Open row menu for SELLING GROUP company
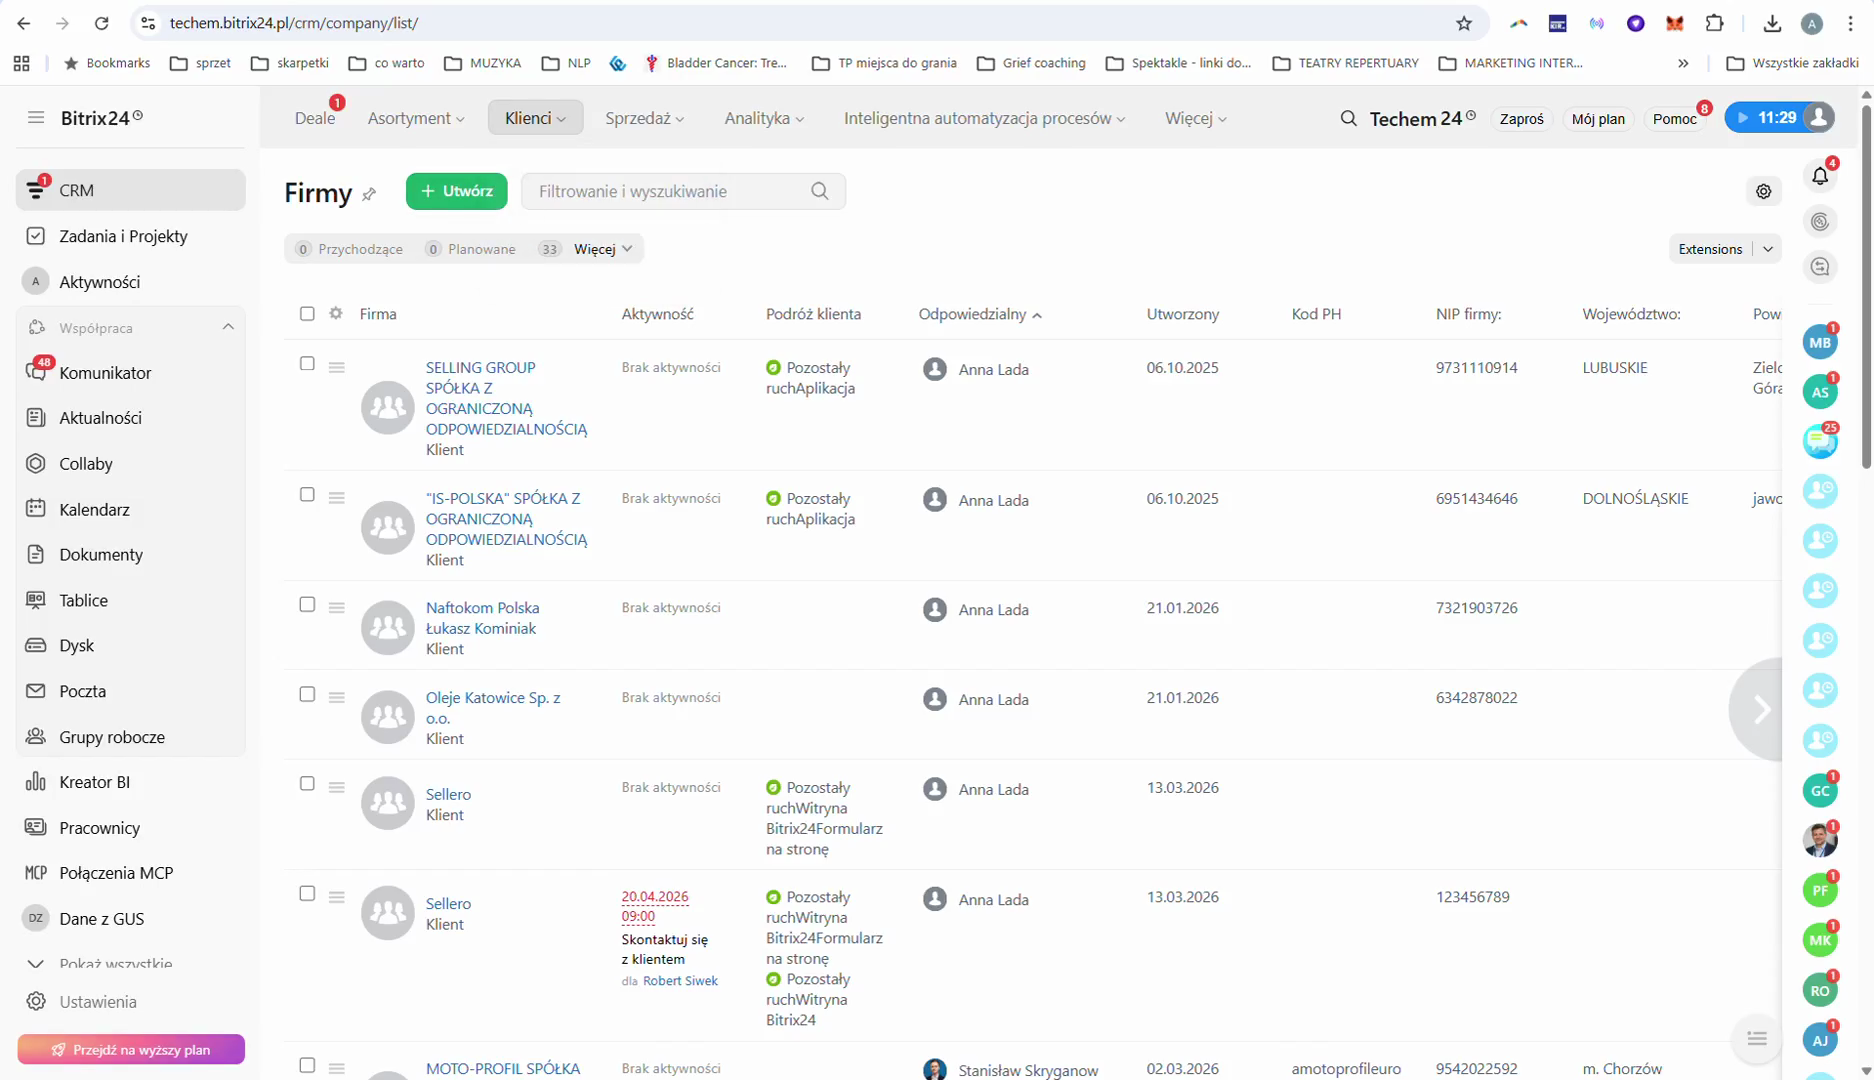1874x1080 pixels. click(x=337, y=367)
